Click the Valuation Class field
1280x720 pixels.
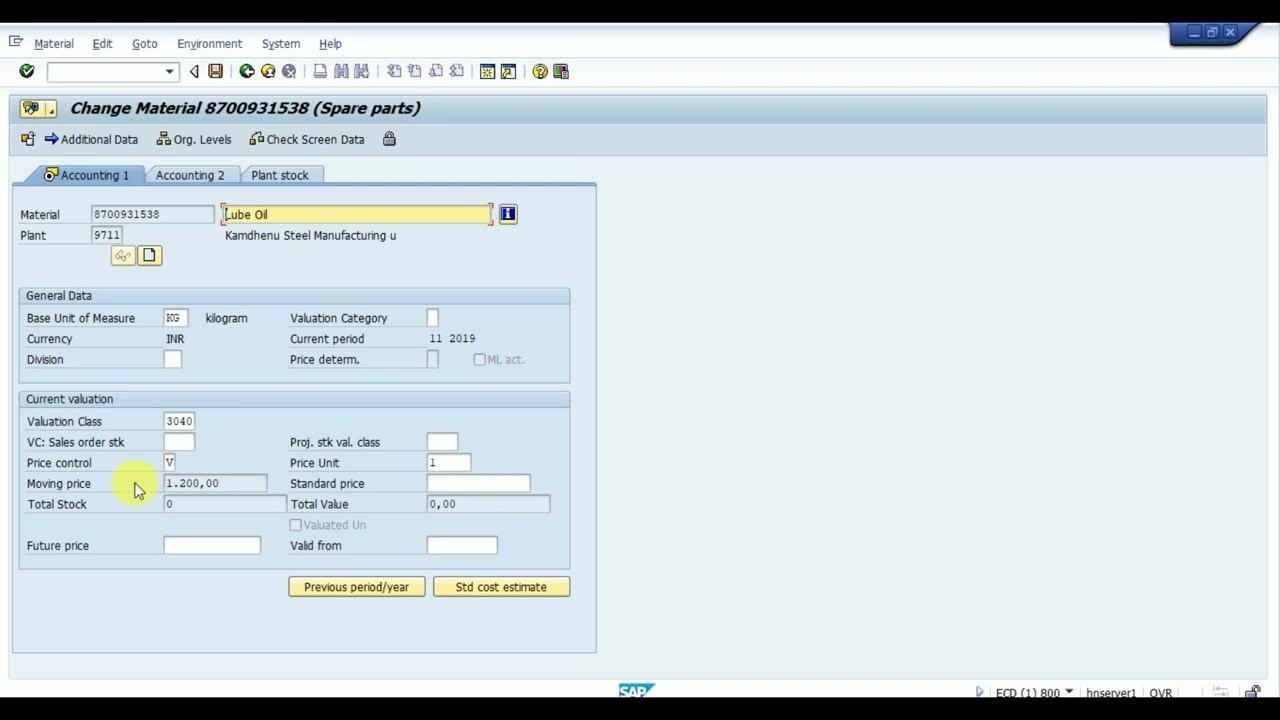tap(179, 422)
